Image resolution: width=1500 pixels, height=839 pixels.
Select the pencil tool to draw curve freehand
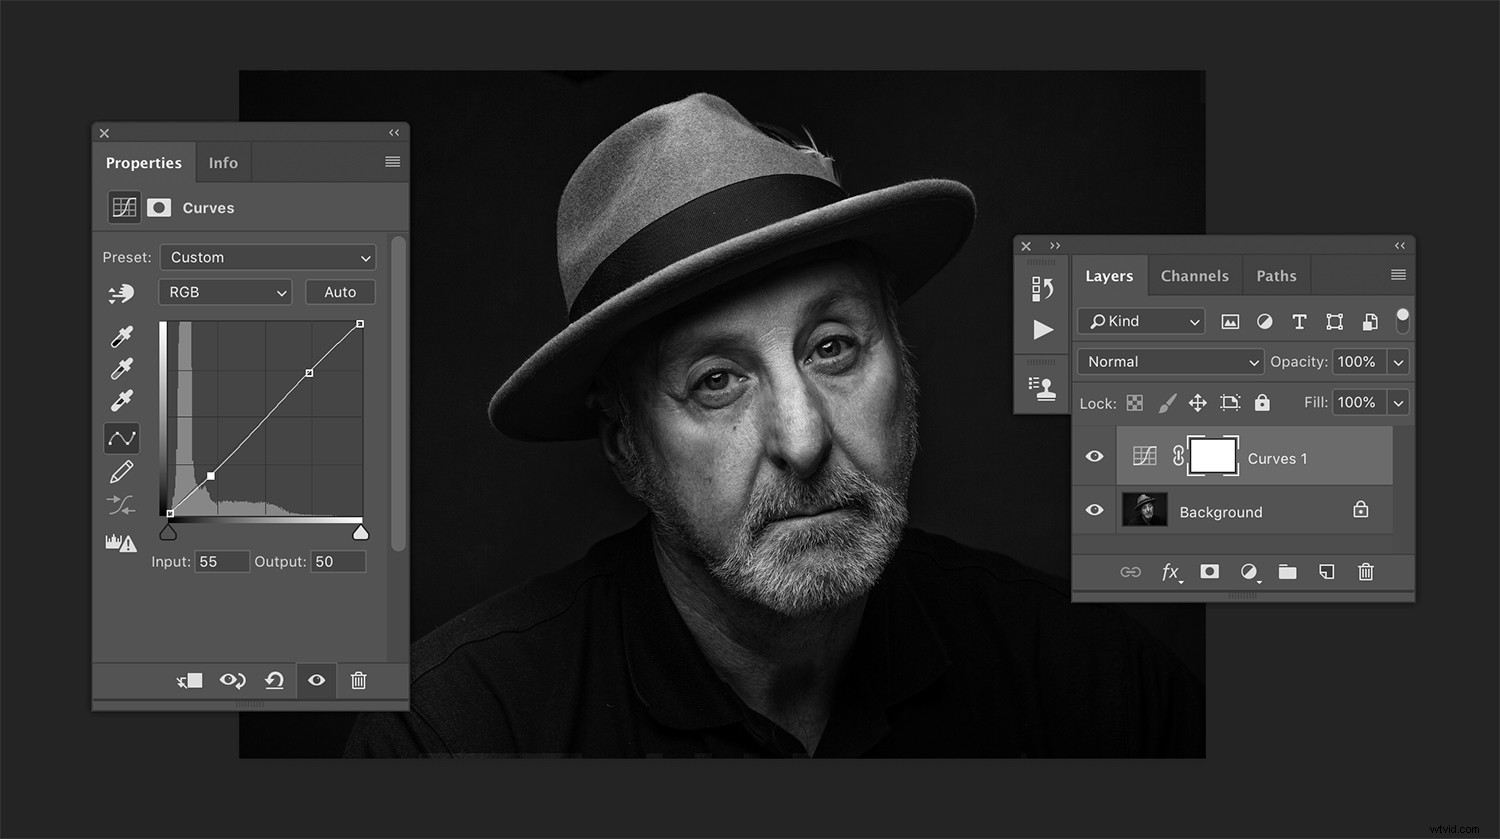coord(122,471)
